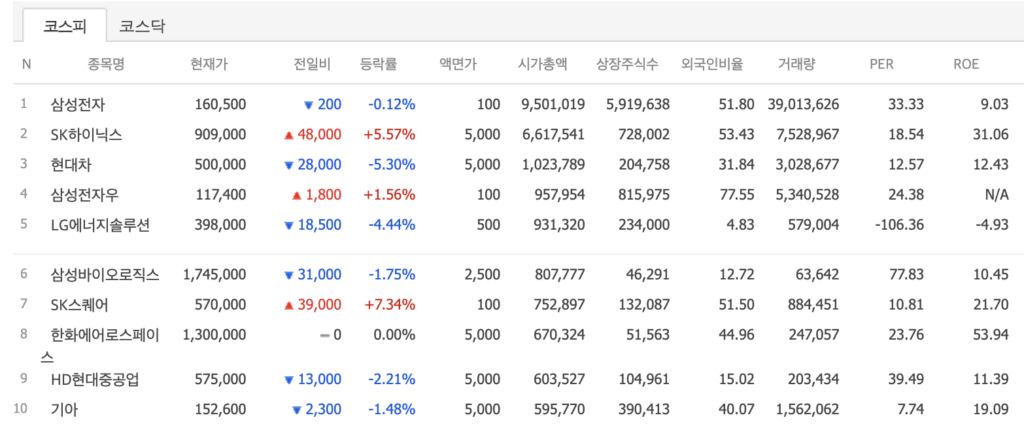Select the +7.34% change rate
1024x428 pixels.
click(x=391, y=305)
